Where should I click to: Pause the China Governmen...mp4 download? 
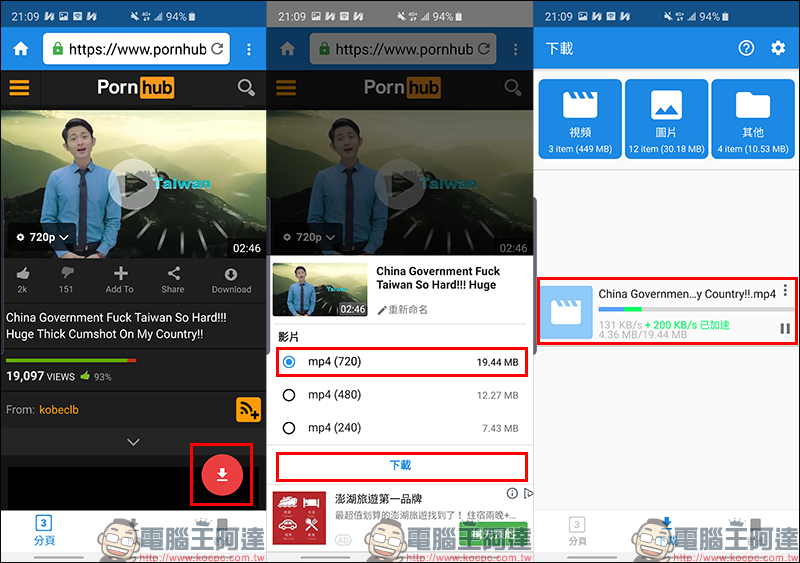[785, 328]
